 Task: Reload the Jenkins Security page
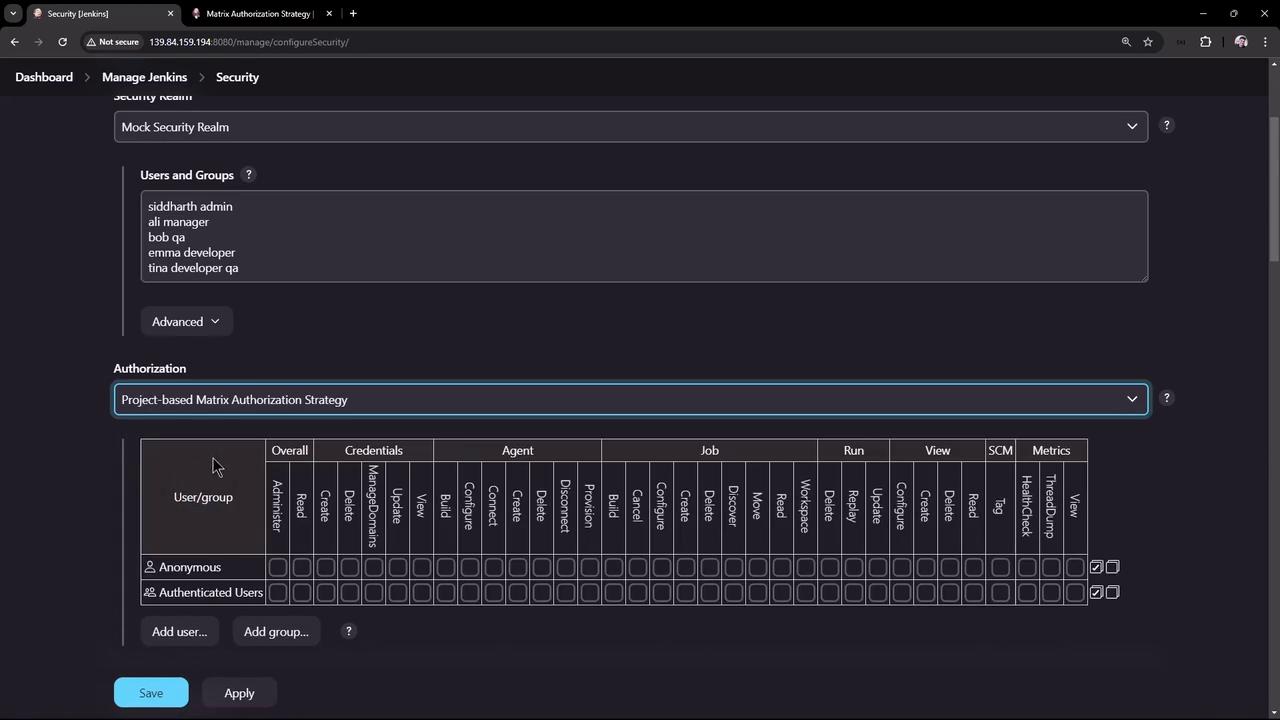(62, 42)
